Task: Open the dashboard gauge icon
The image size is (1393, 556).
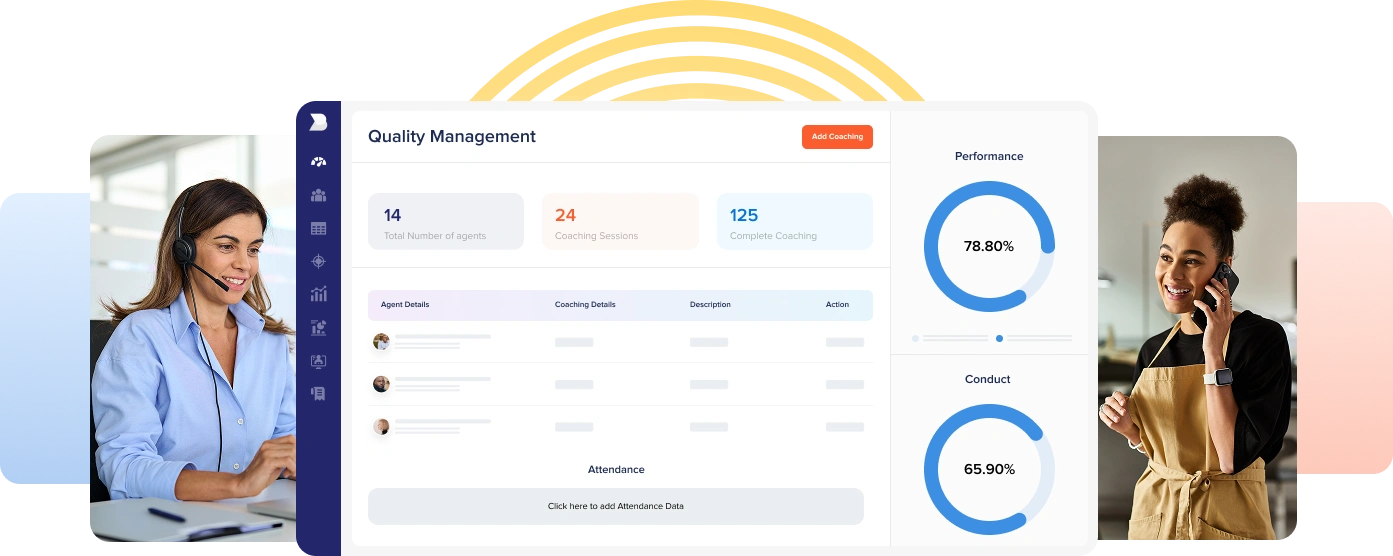Action: tap(318, 162)
